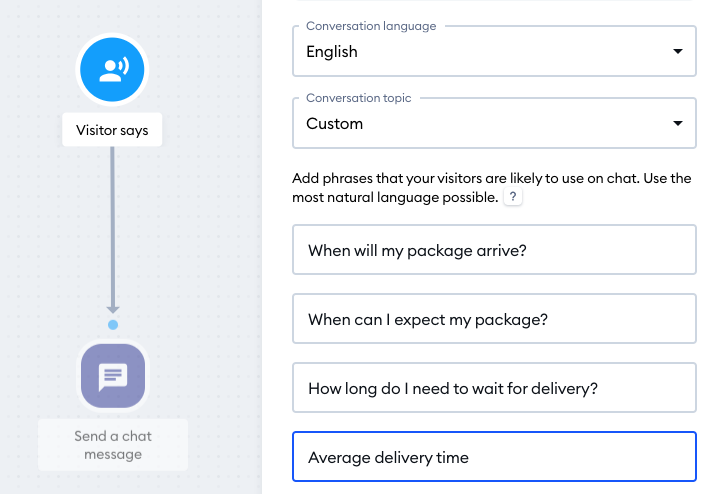Click the Visitor says label
The height and width of the screenshot is (494, 723).
pyautogui.click(x=112, y=130)
